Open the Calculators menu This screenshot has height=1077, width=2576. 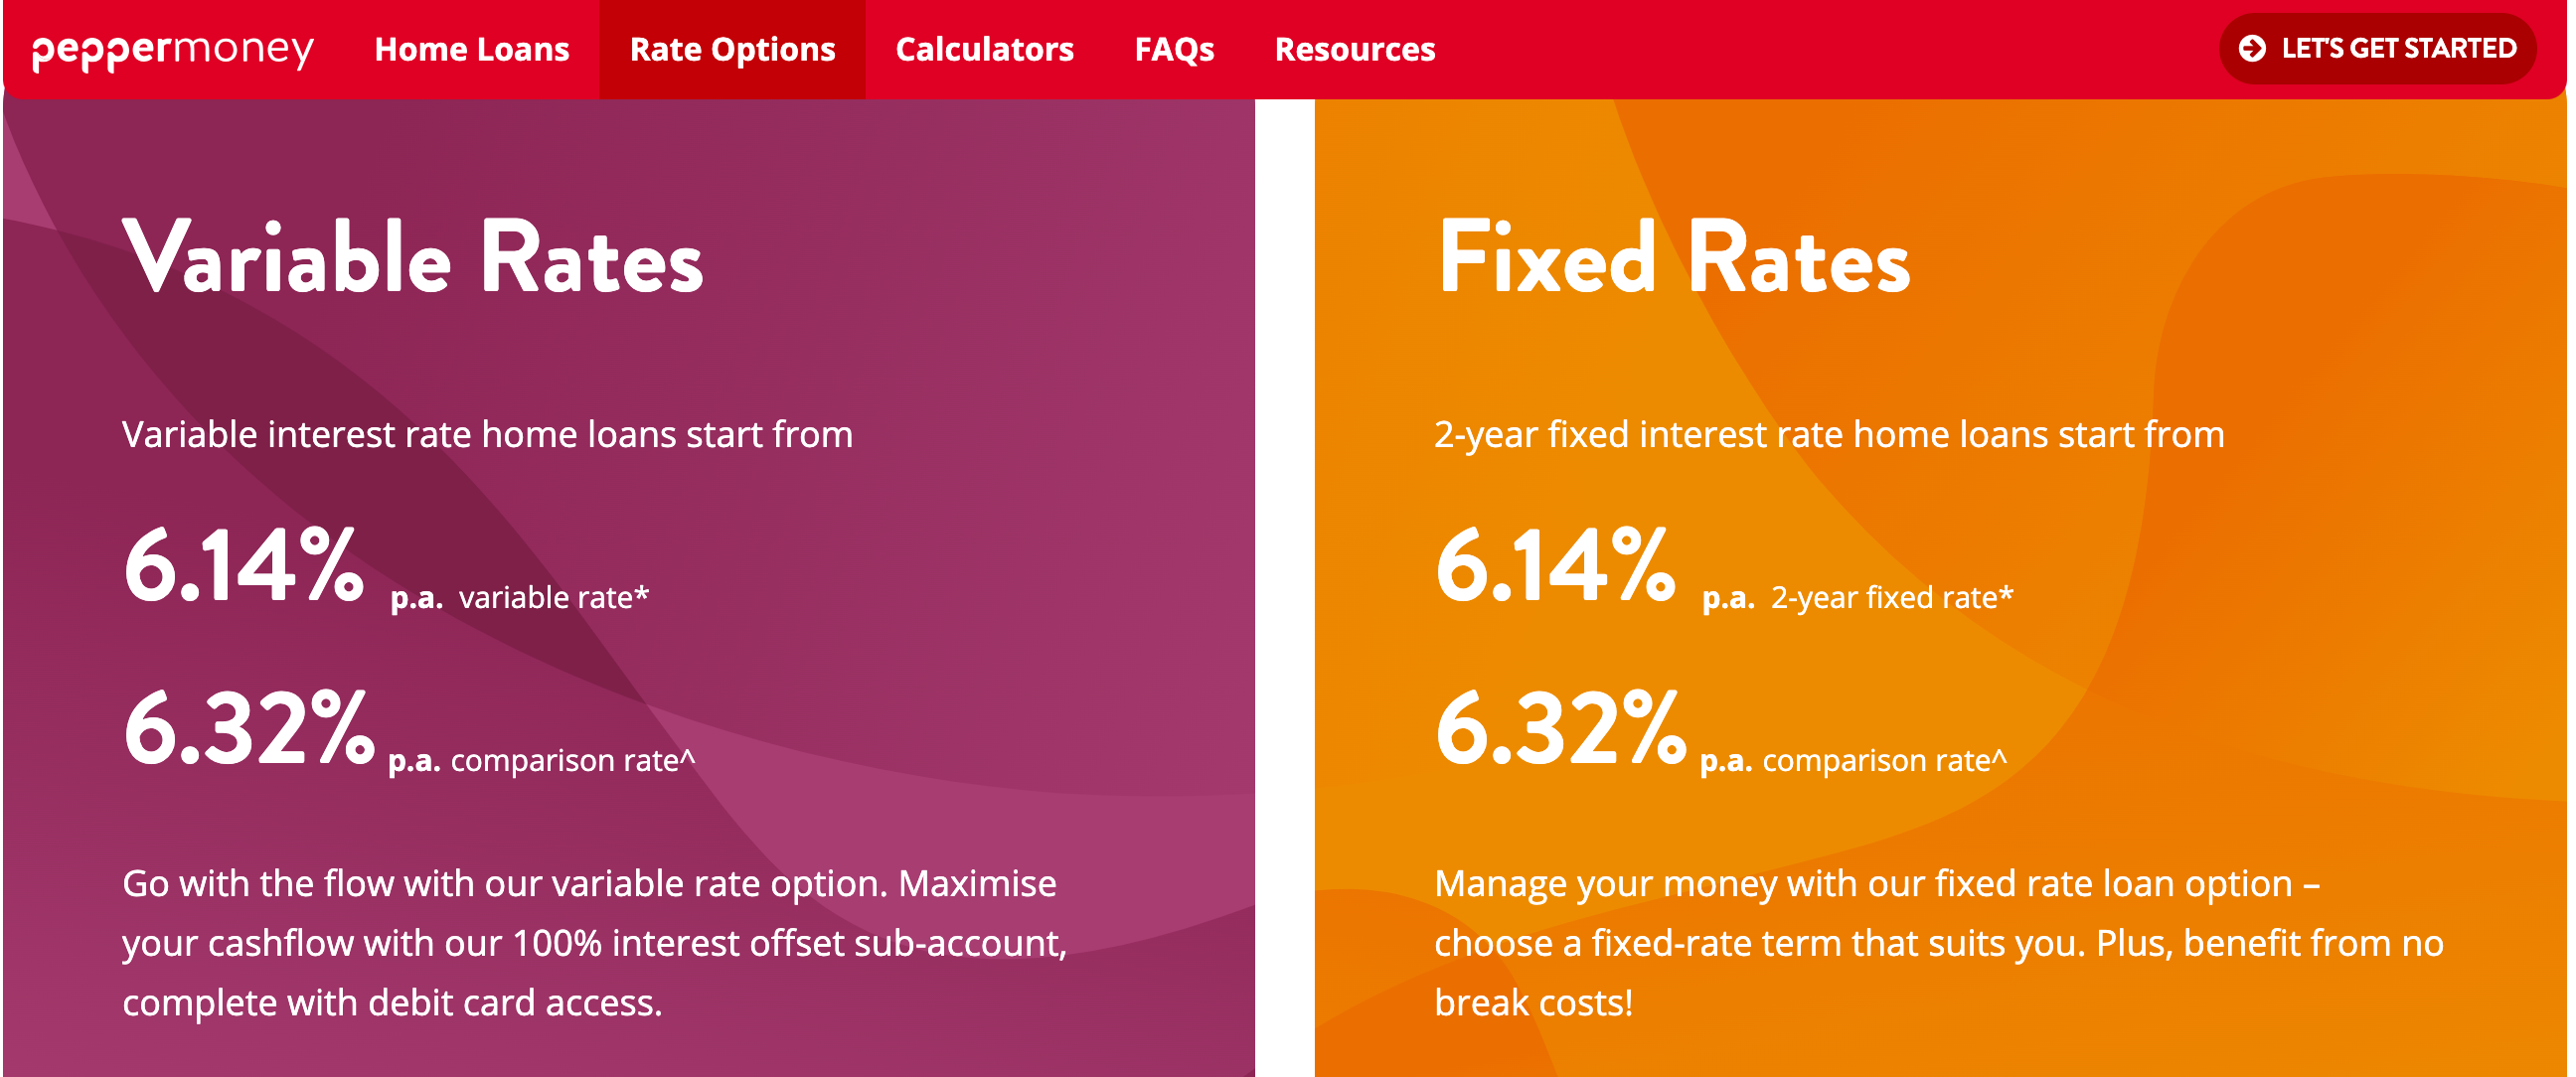click(984, 49)
